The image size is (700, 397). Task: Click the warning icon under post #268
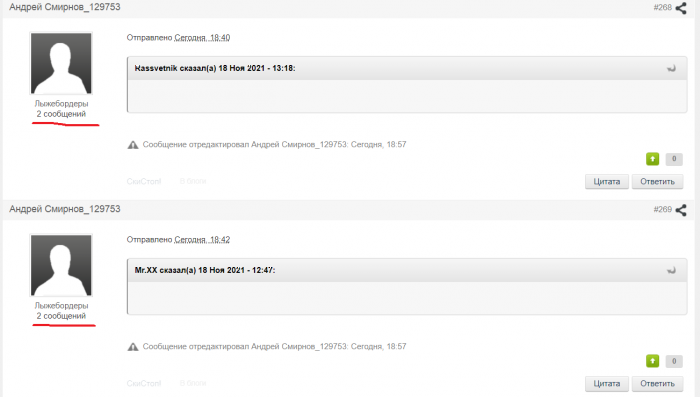(x=133, y=145)
